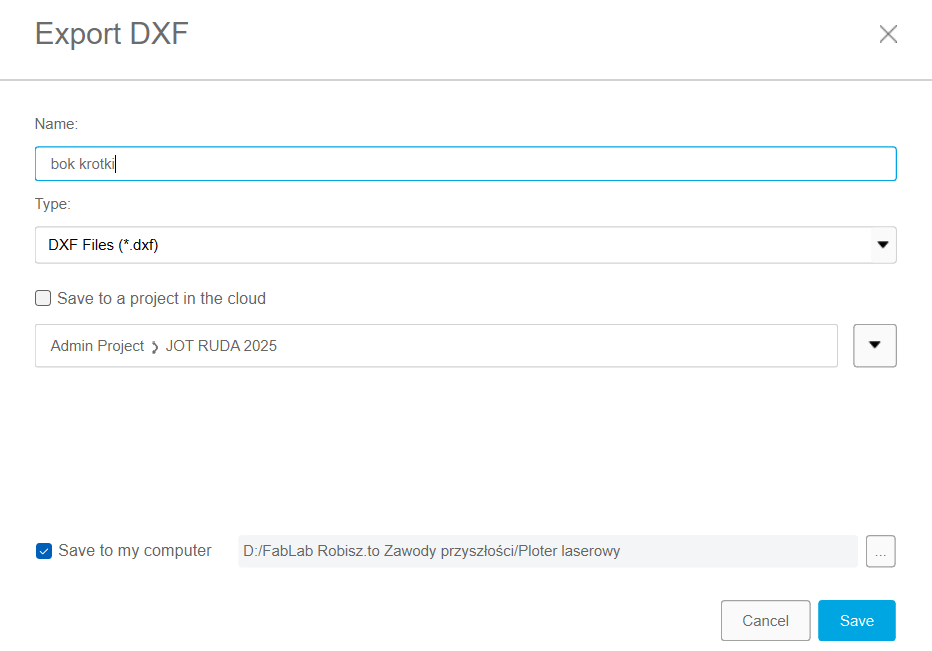Click the browse button with three dots
This screenshot has height=651, width=932.
point(880,551)
